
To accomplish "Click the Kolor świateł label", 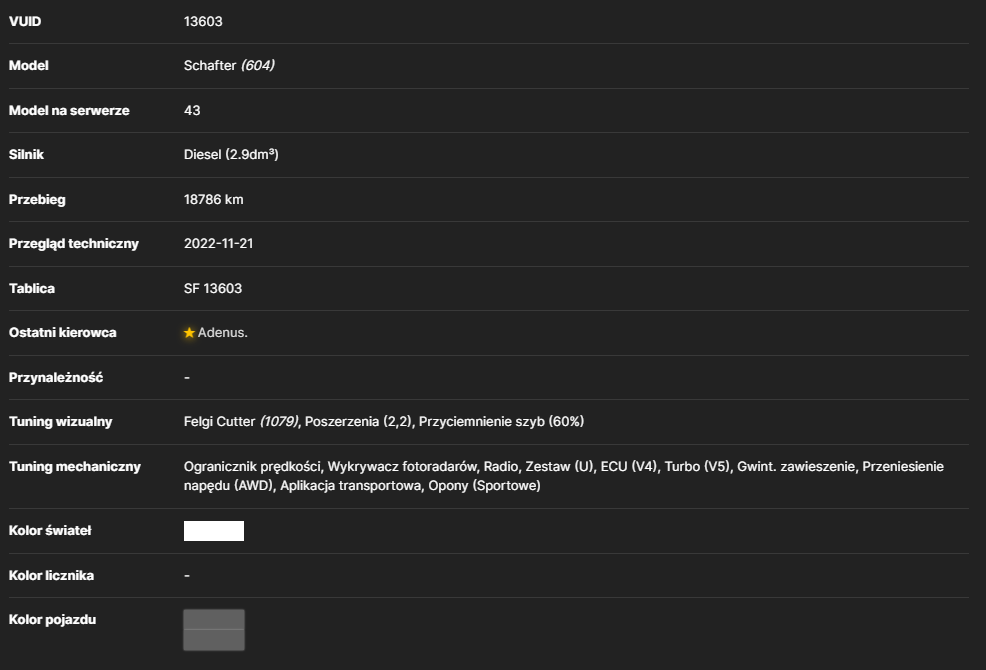I will tap(50, 531).
